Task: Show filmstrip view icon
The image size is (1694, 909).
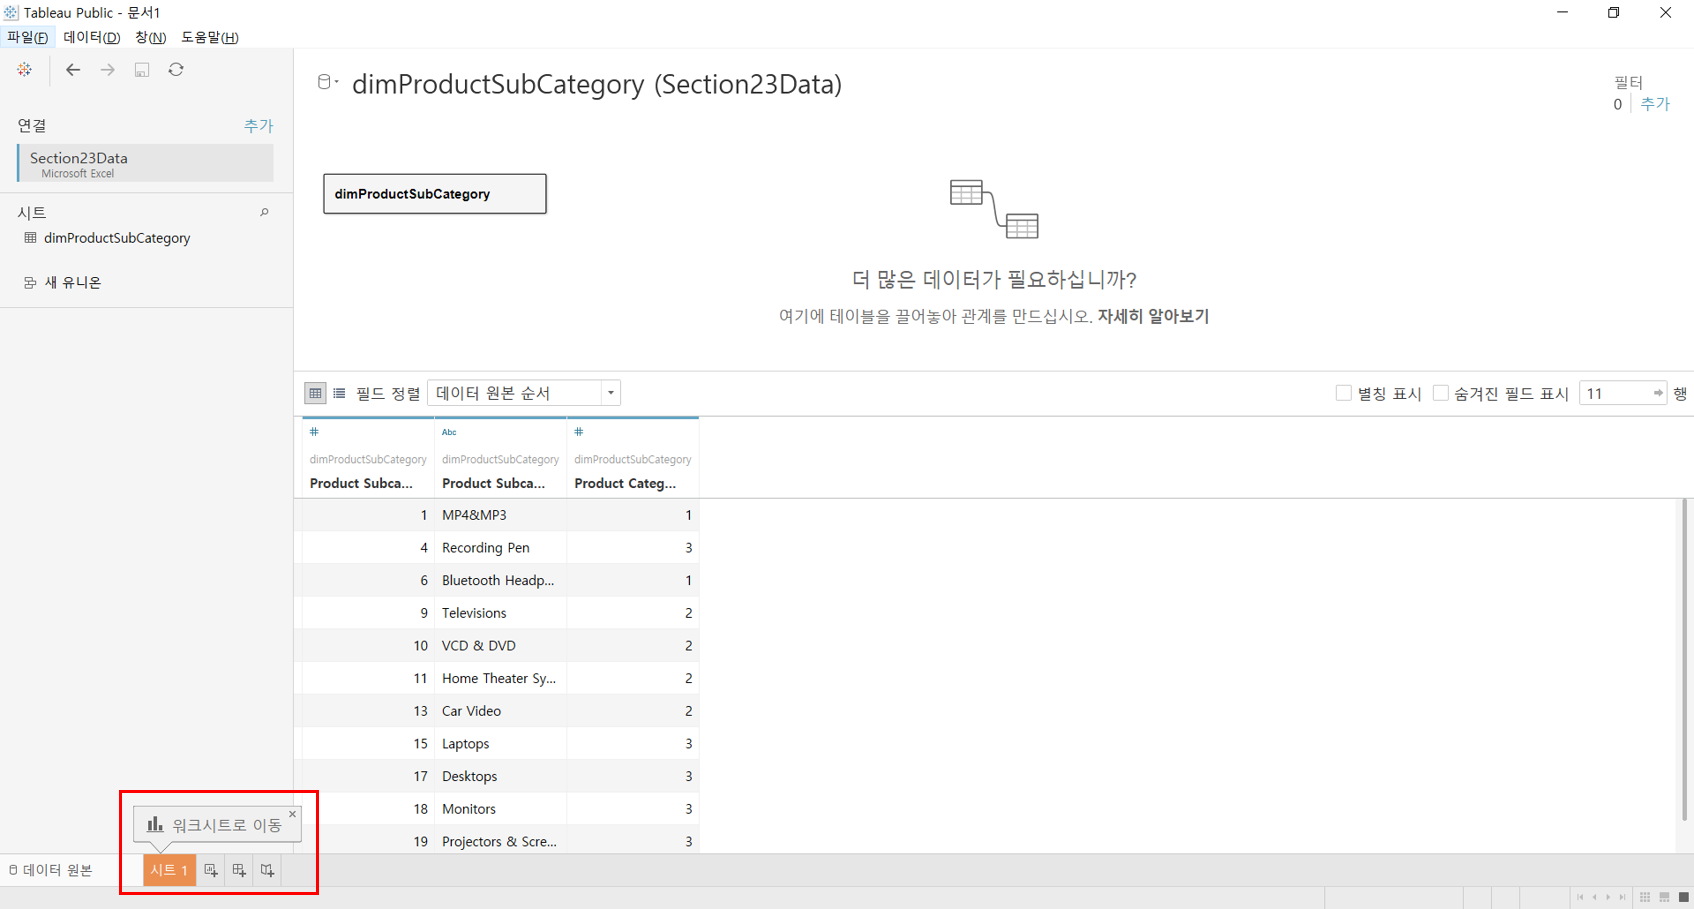Action: [x=1664, y=898]
